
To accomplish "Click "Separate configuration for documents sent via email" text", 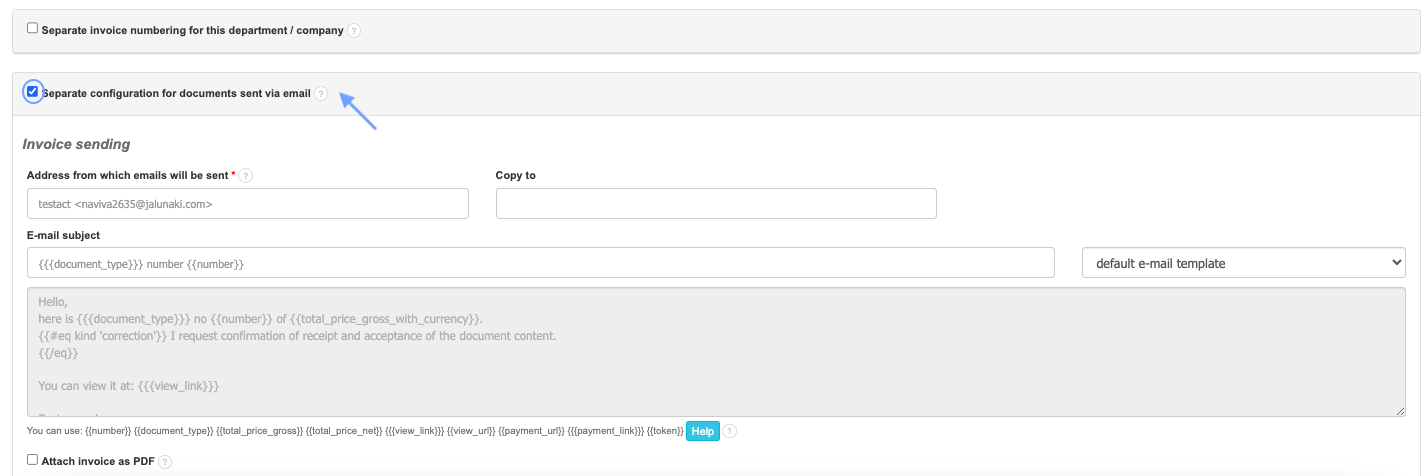I will click(176, 94).
